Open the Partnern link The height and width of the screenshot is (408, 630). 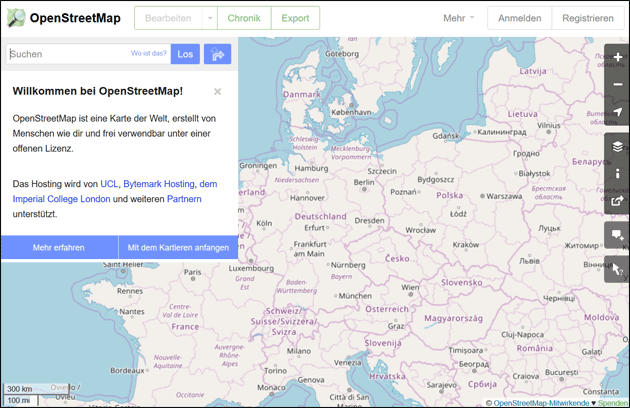(x=184, y=199)
